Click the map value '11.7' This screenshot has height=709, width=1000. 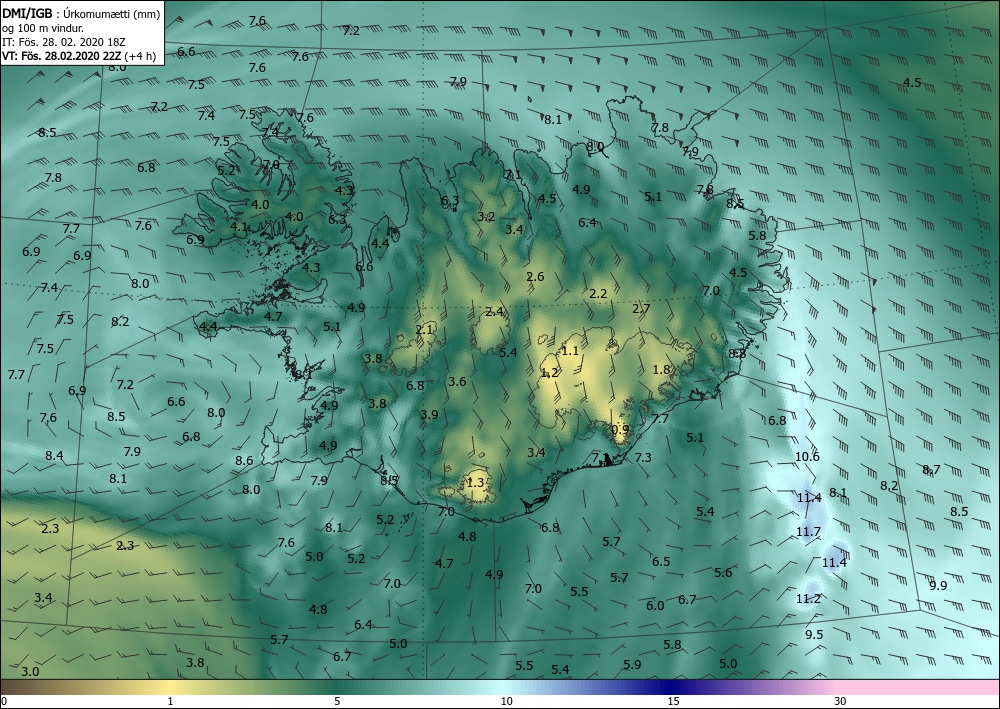[x=808, y=532]
